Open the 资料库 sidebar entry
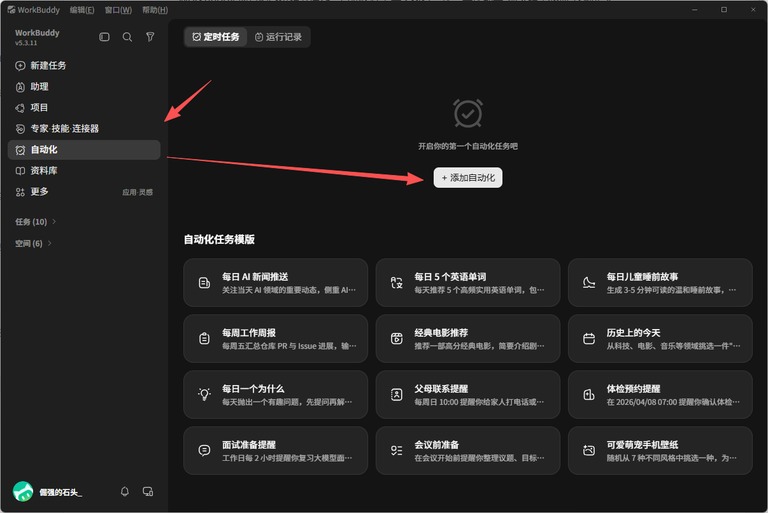The image size is (768, 513). [x=84, y=171]
